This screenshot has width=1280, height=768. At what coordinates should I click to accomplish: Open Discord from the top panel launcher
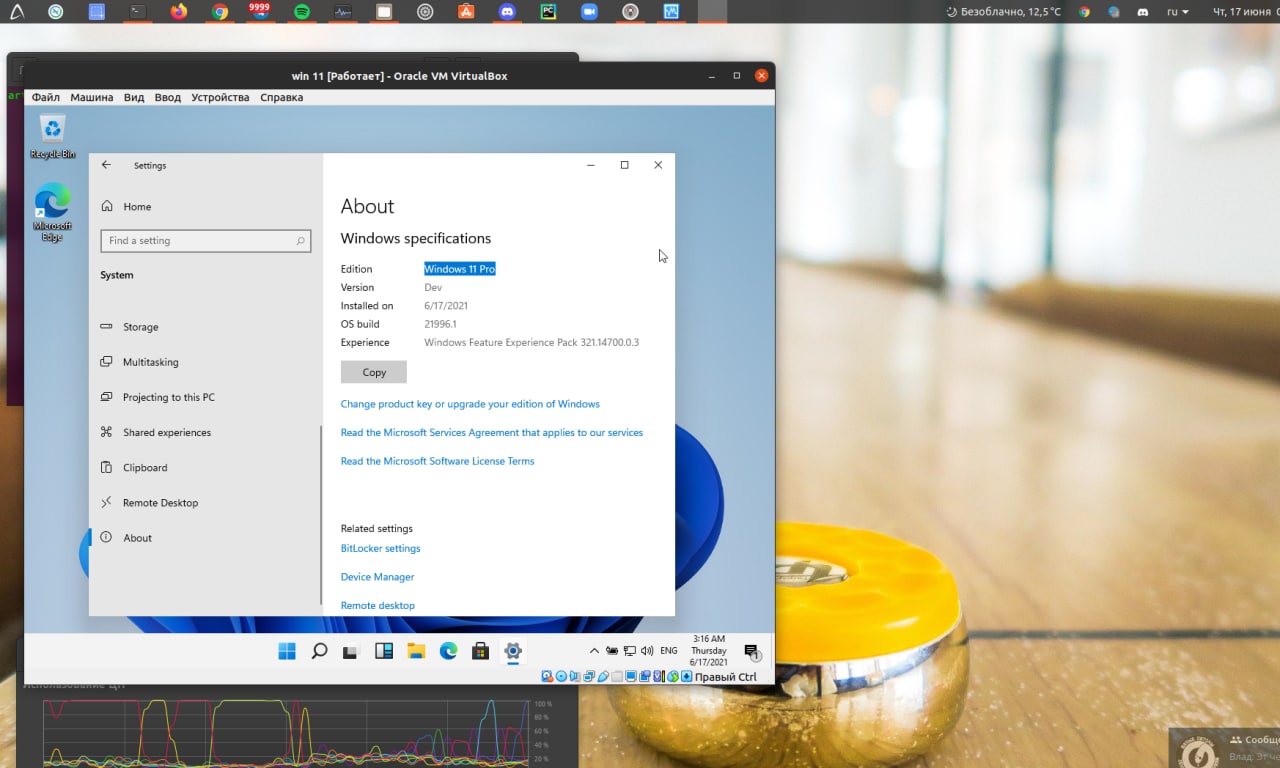click(507, 12)
